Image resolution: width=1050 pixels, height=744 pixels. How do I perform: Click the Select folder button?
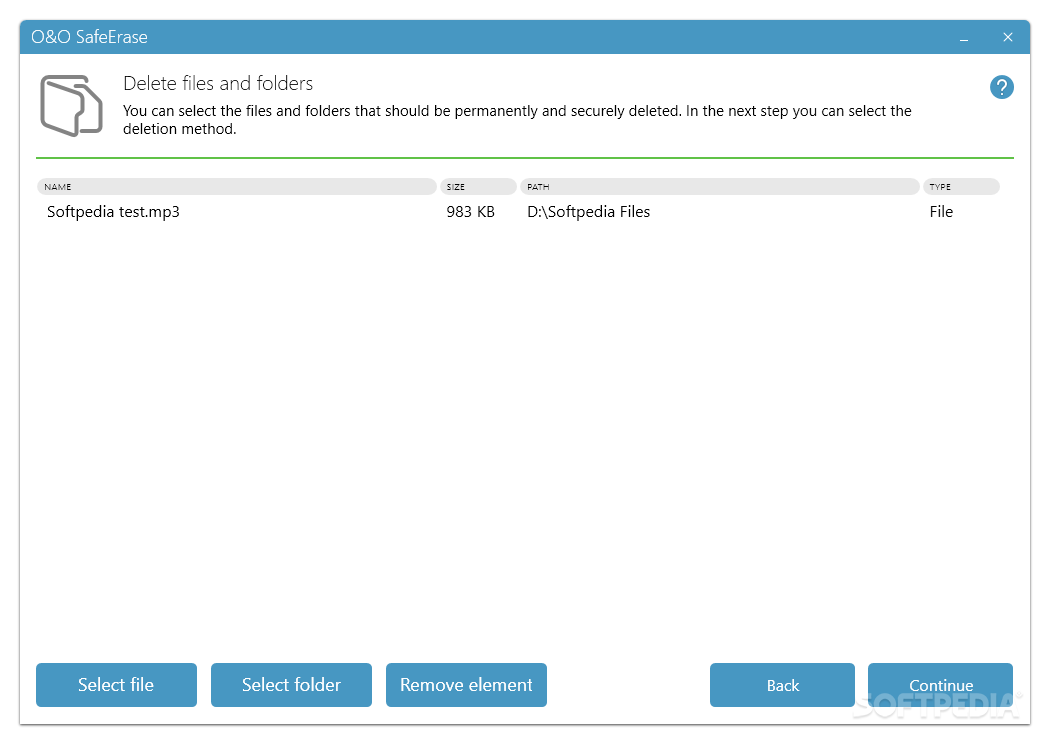pos(291,684)
